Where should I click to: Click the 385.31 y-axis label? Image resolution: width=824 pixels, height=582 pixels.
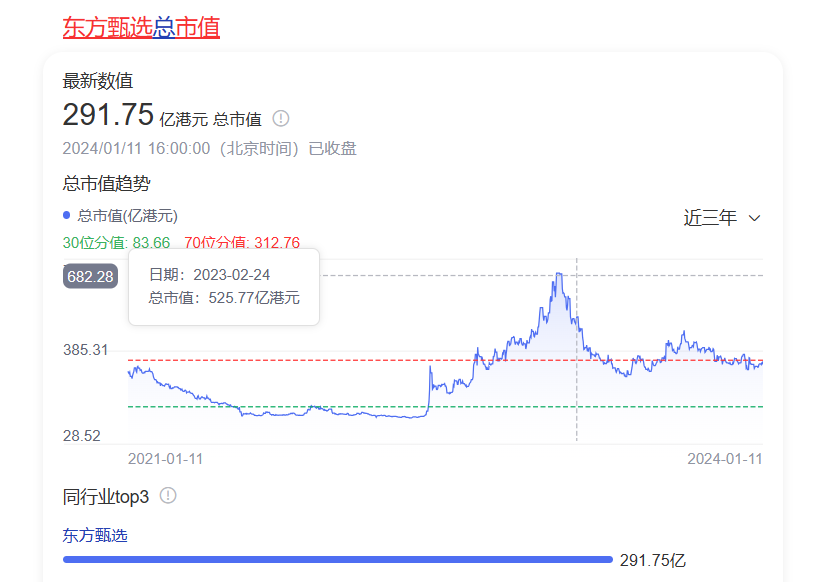click(88, 351)
